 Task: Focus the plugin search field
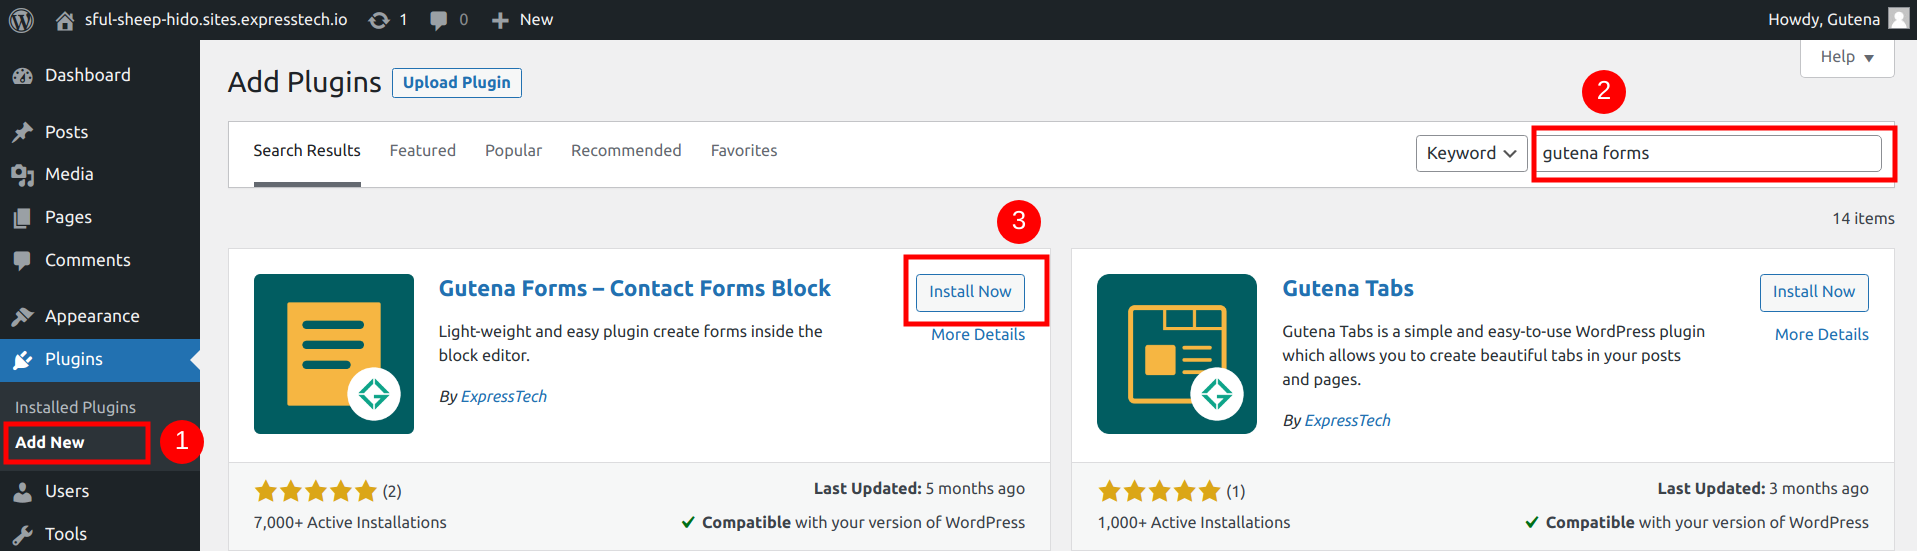tap(1709, 153)
